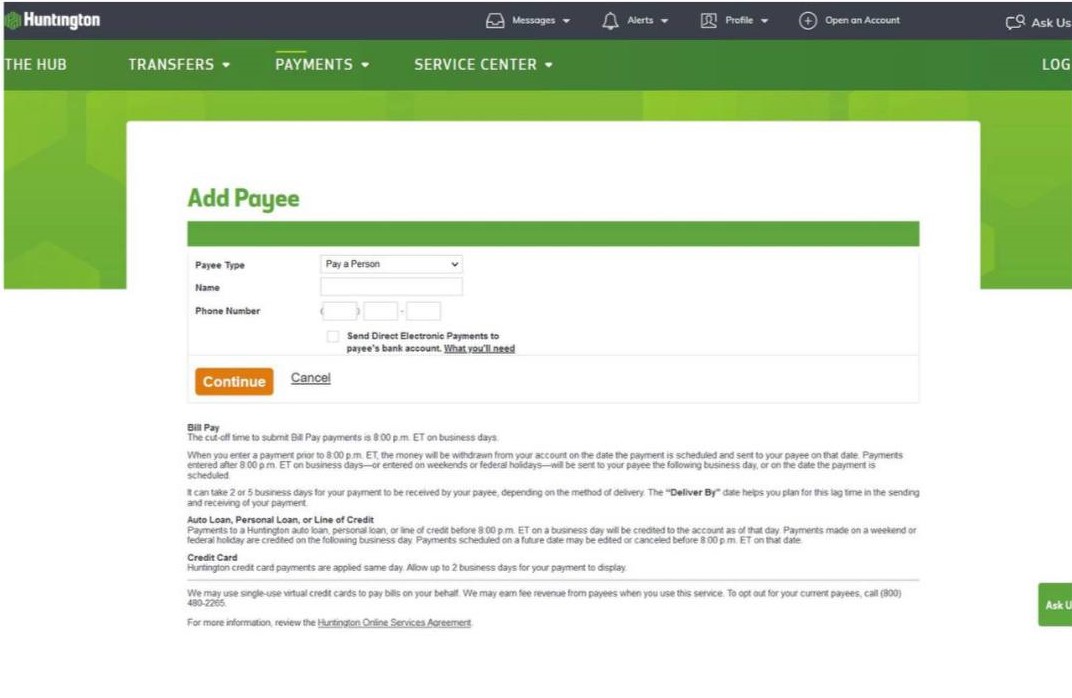Image resolution: width=1072 pixels, height=698 pixels.
Task: Go to The Hub tab
Action: coord(35,65)
